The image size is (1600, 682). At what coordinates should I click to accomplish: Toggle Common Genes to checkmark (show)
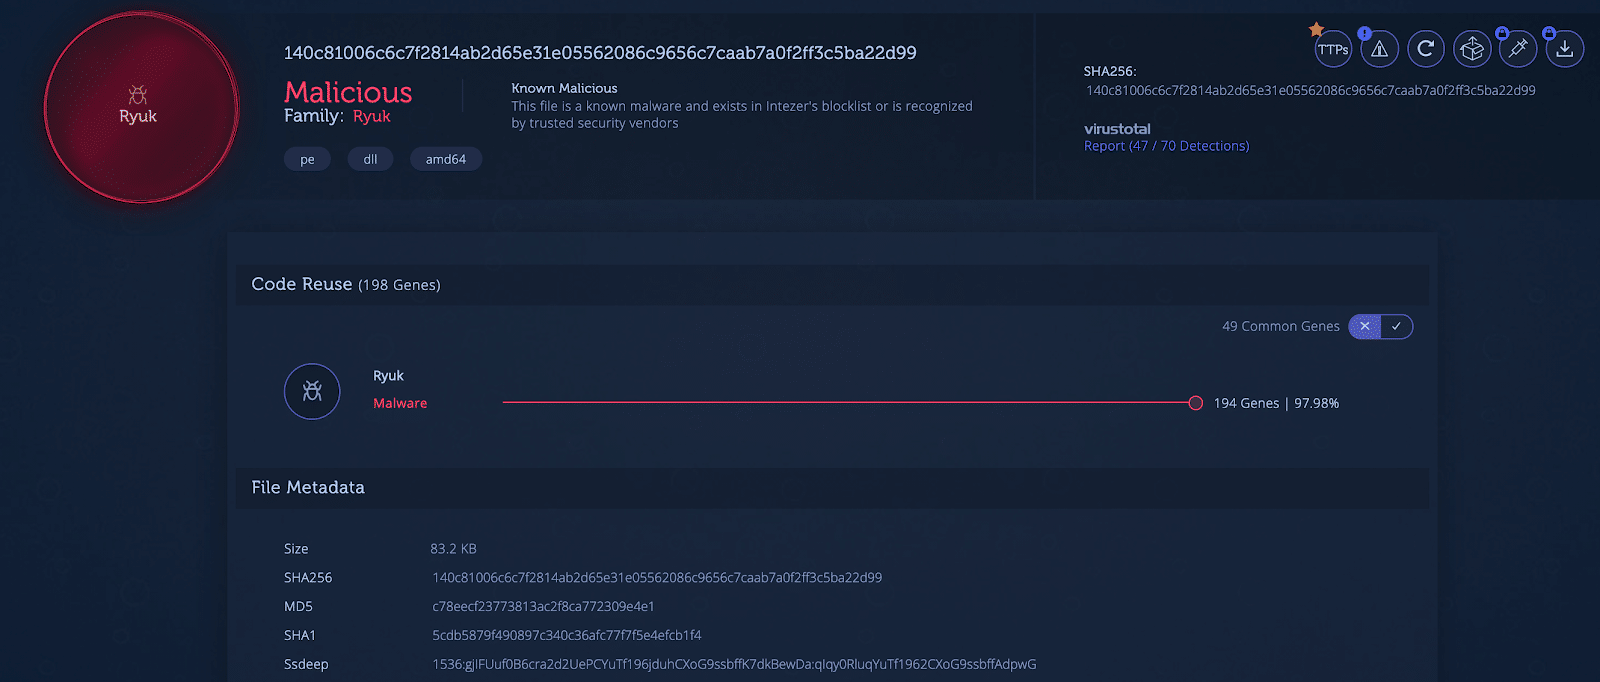pyautogui.click(x=1396, y=326)
